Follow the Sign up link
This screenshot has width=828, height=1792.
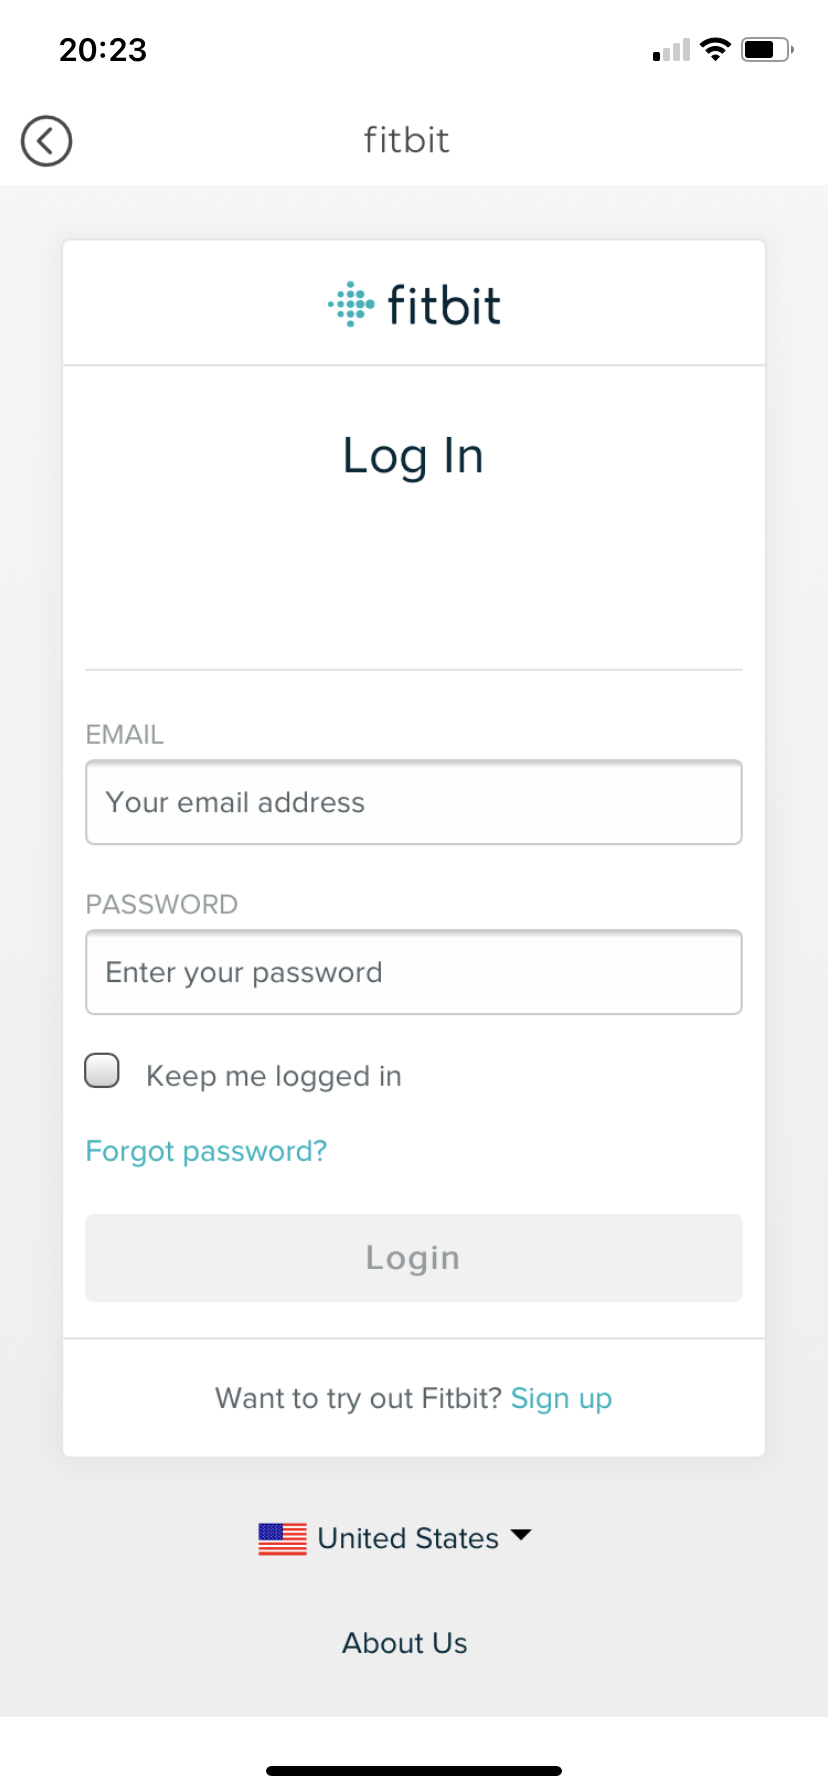coord(561,1398)
